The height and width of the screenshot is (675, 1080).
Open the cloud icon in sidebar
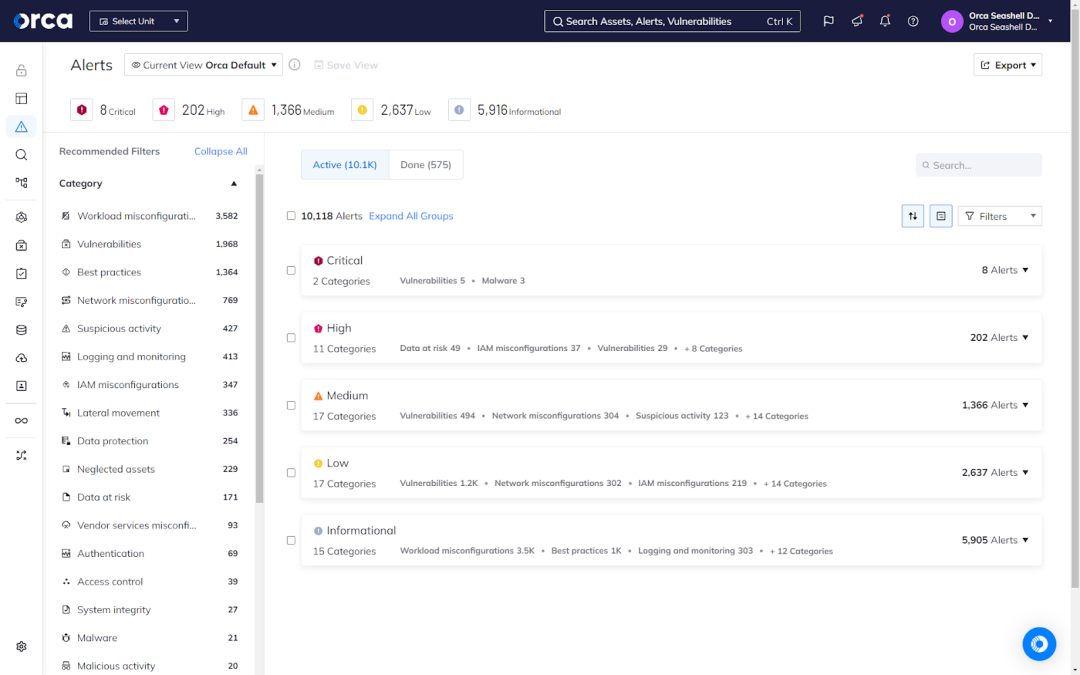click(21, 358)
